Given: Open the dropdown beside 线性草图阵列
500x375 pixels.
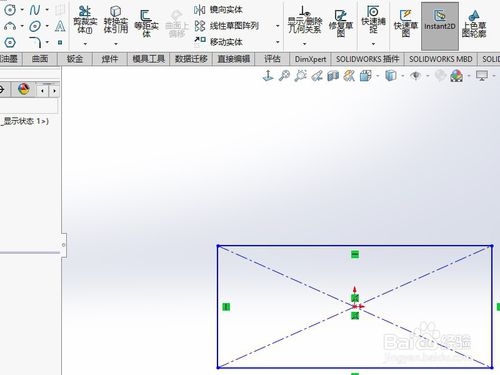Looking at the screenshot, I should (277, 26).
